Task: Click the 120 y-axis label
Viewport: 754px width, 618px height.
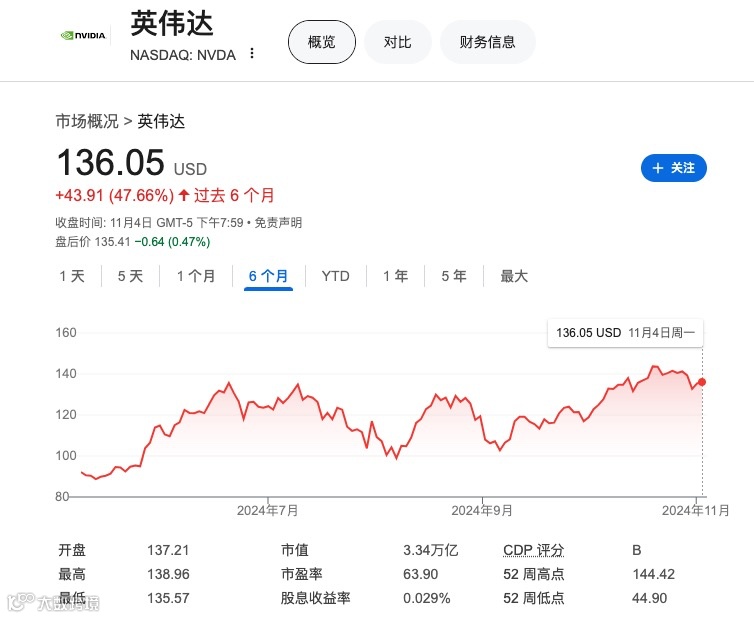Action: tap(66, 414)
